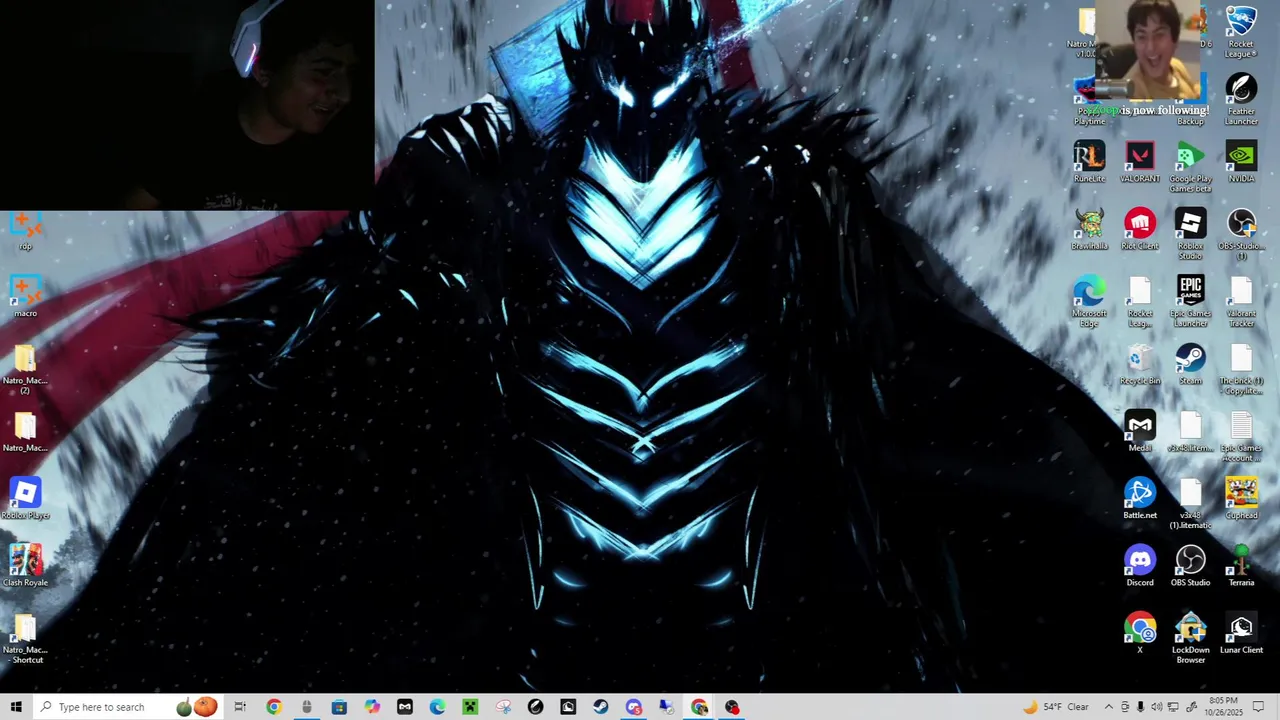
Task: Select the Microsoft Edge desktop shortcut
Action: [x=1089, y=300]
